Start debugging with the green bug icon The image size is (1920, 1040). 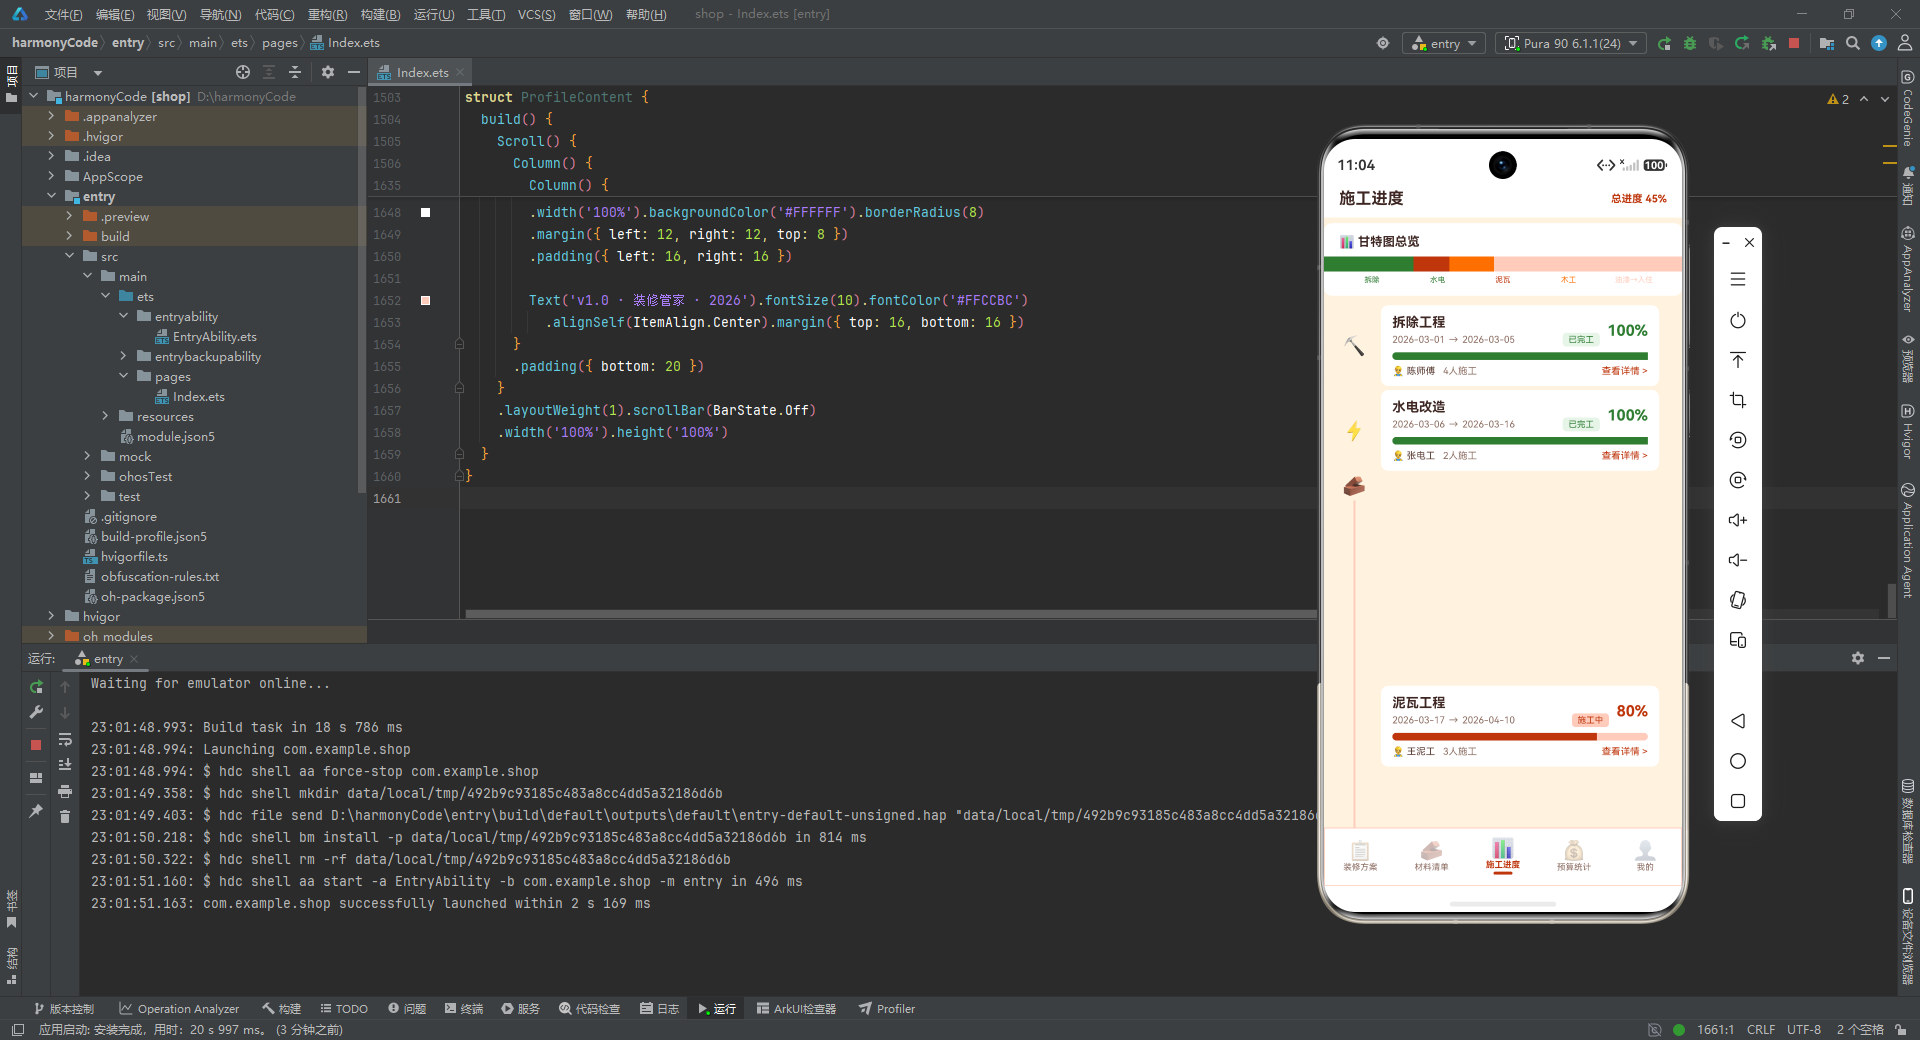1690,43
